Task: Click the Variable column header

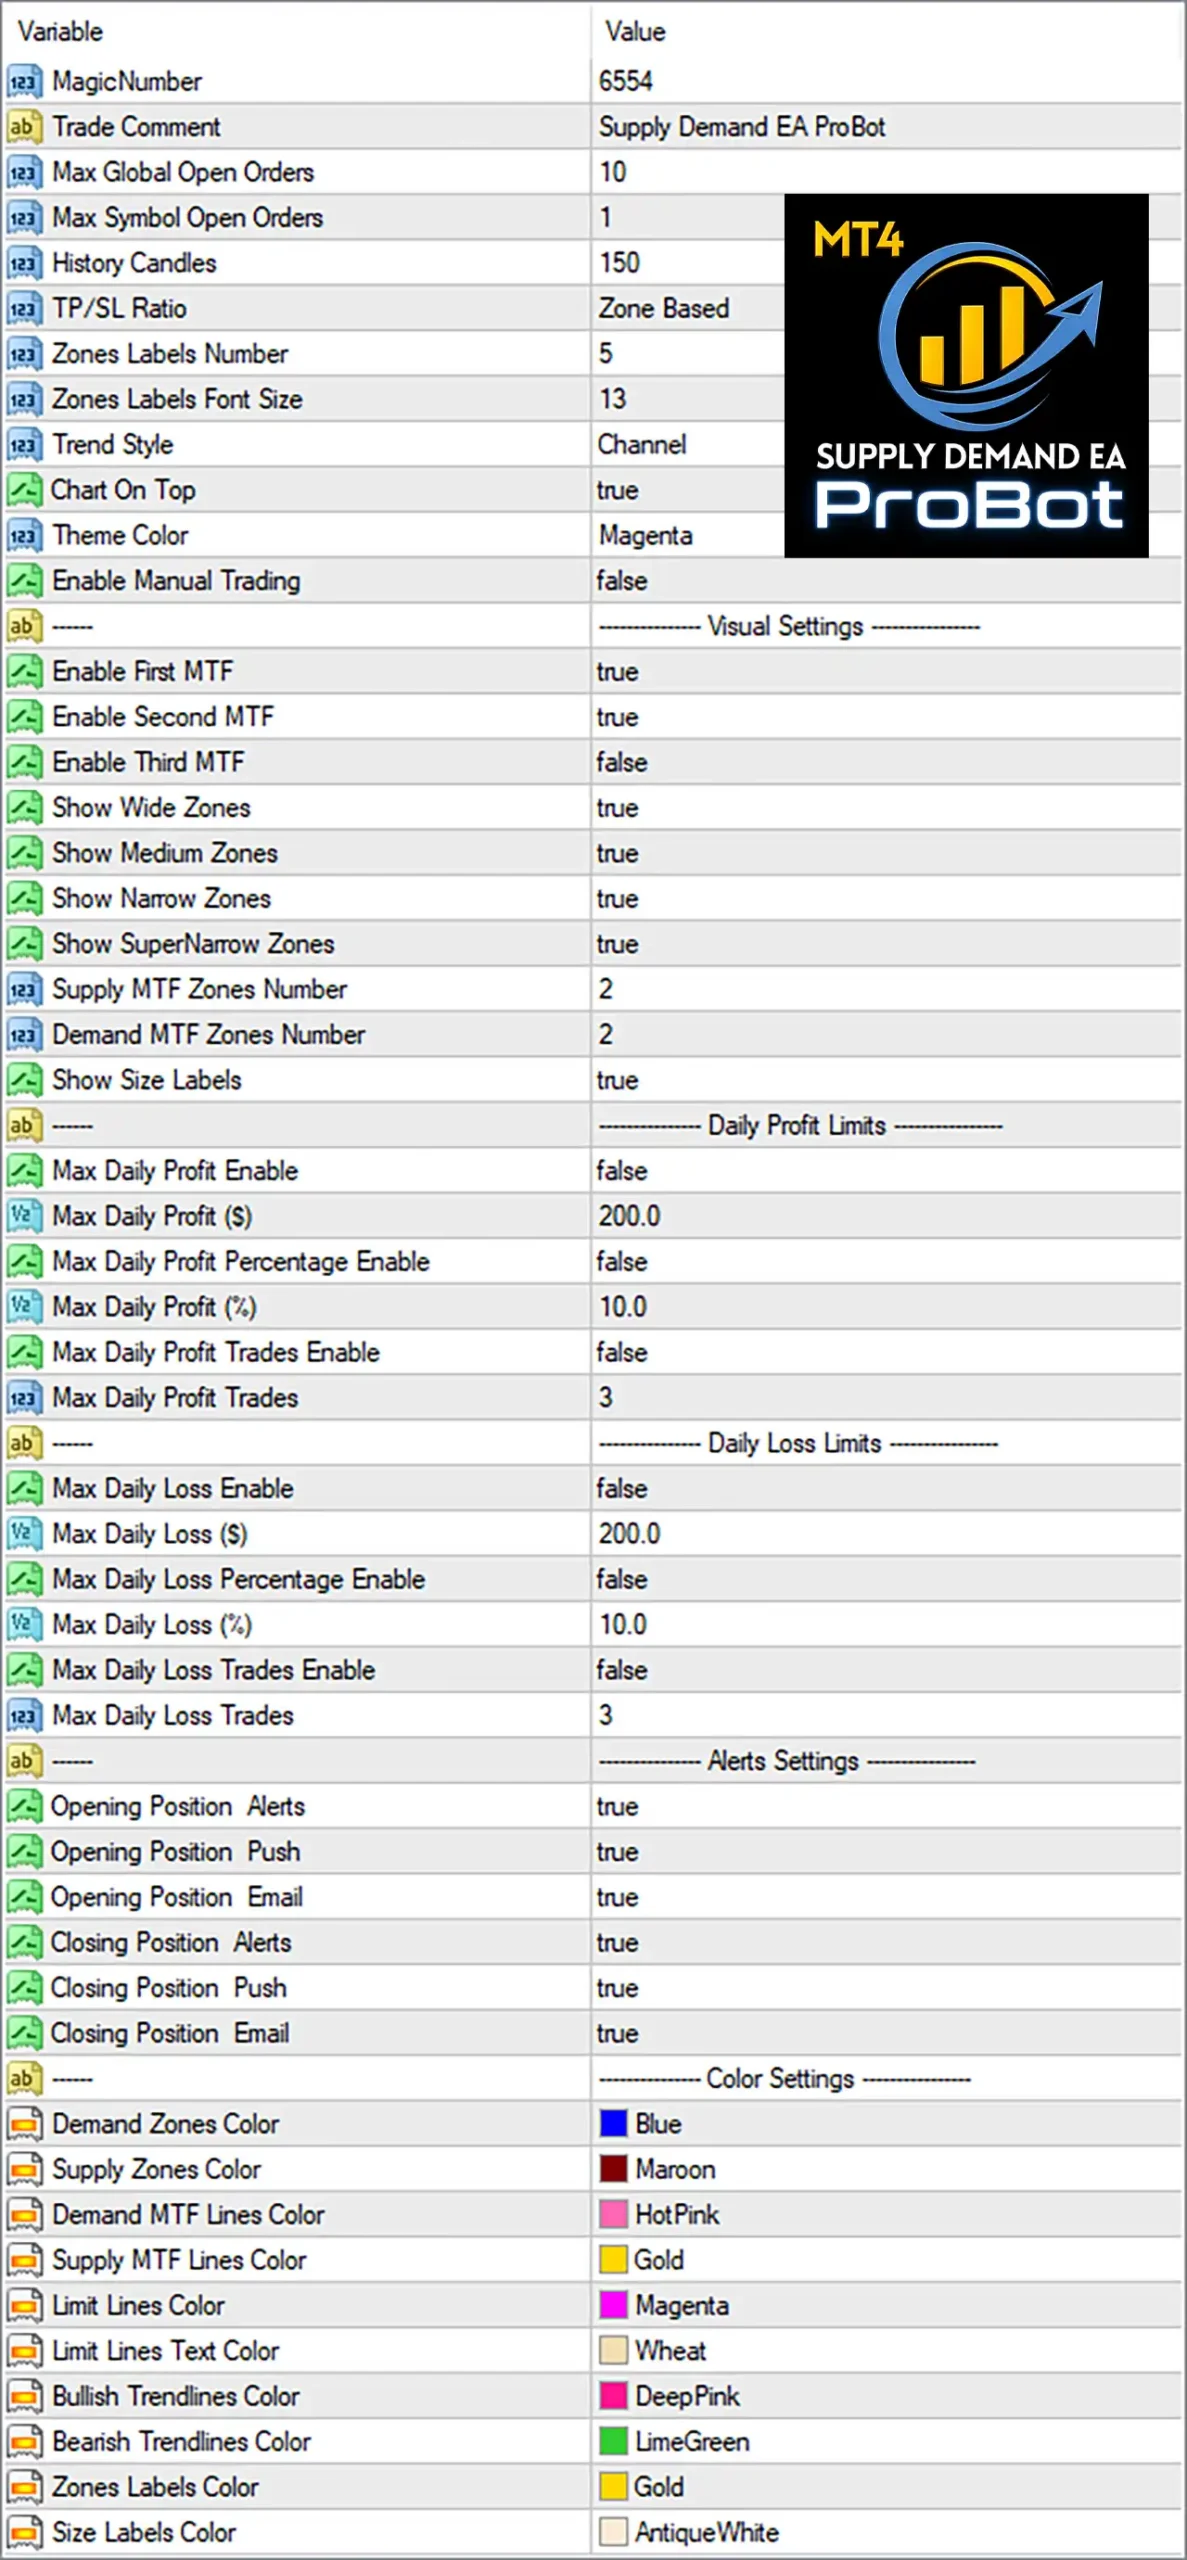Action: [x=61, y=32]
